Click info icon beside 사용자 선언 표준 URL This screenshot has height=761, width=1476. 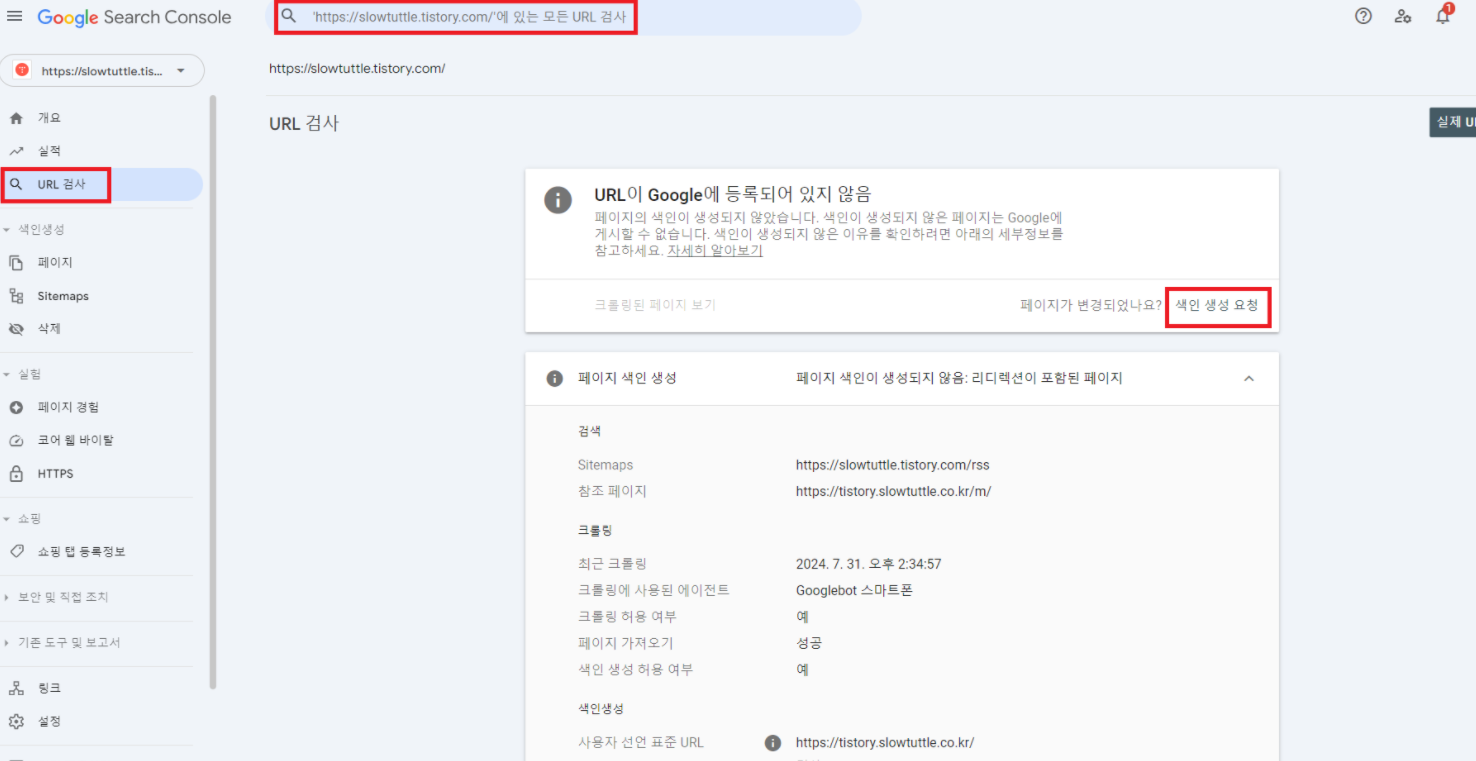(772, 743)
